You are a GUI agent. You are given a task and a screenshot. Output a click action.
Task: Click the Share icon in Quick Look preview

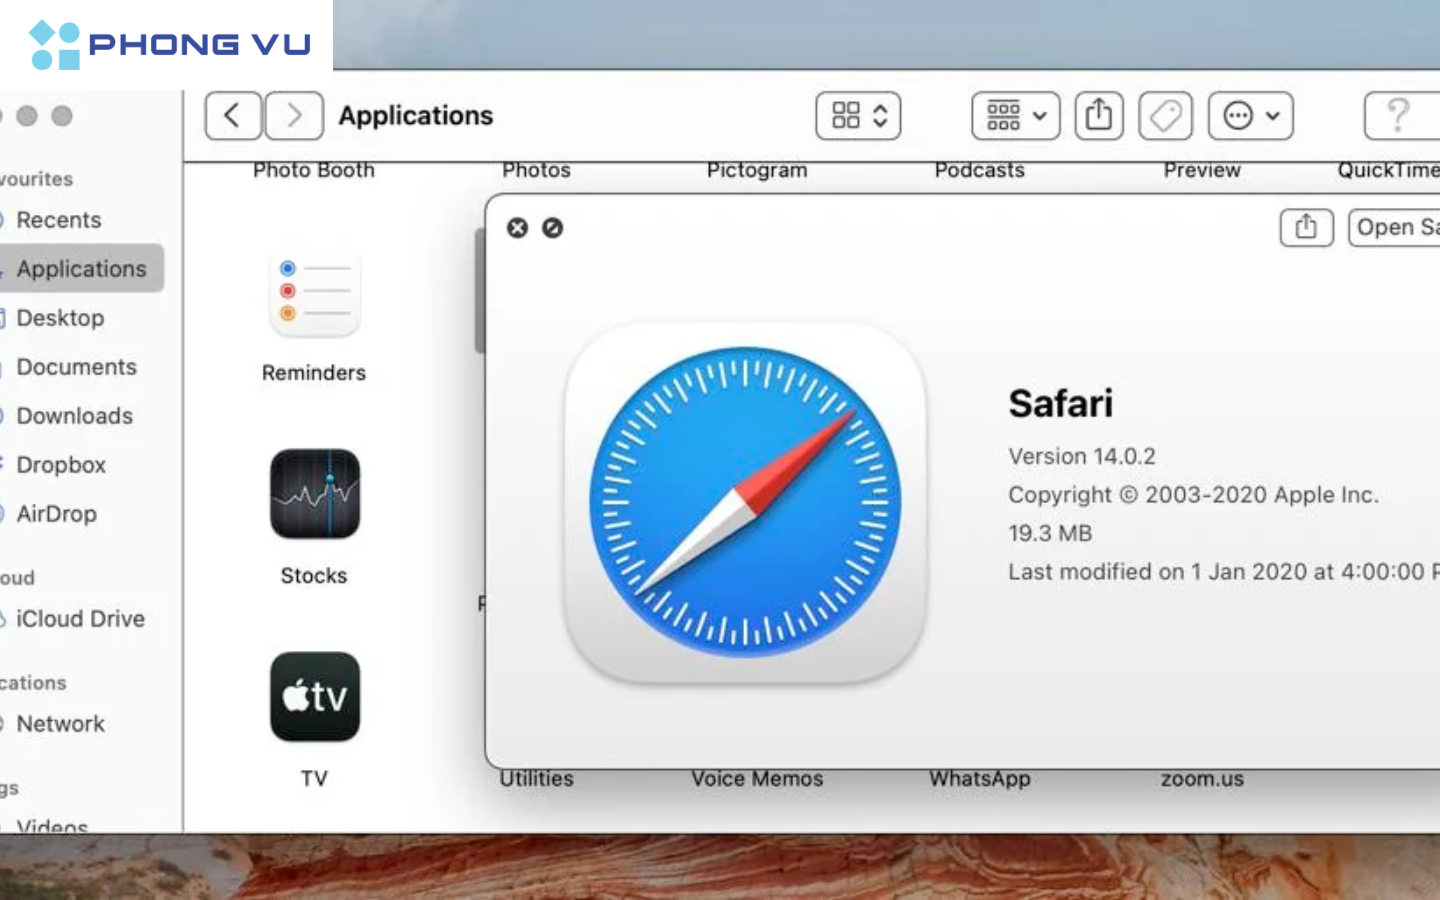click(x=1306, y=228)
